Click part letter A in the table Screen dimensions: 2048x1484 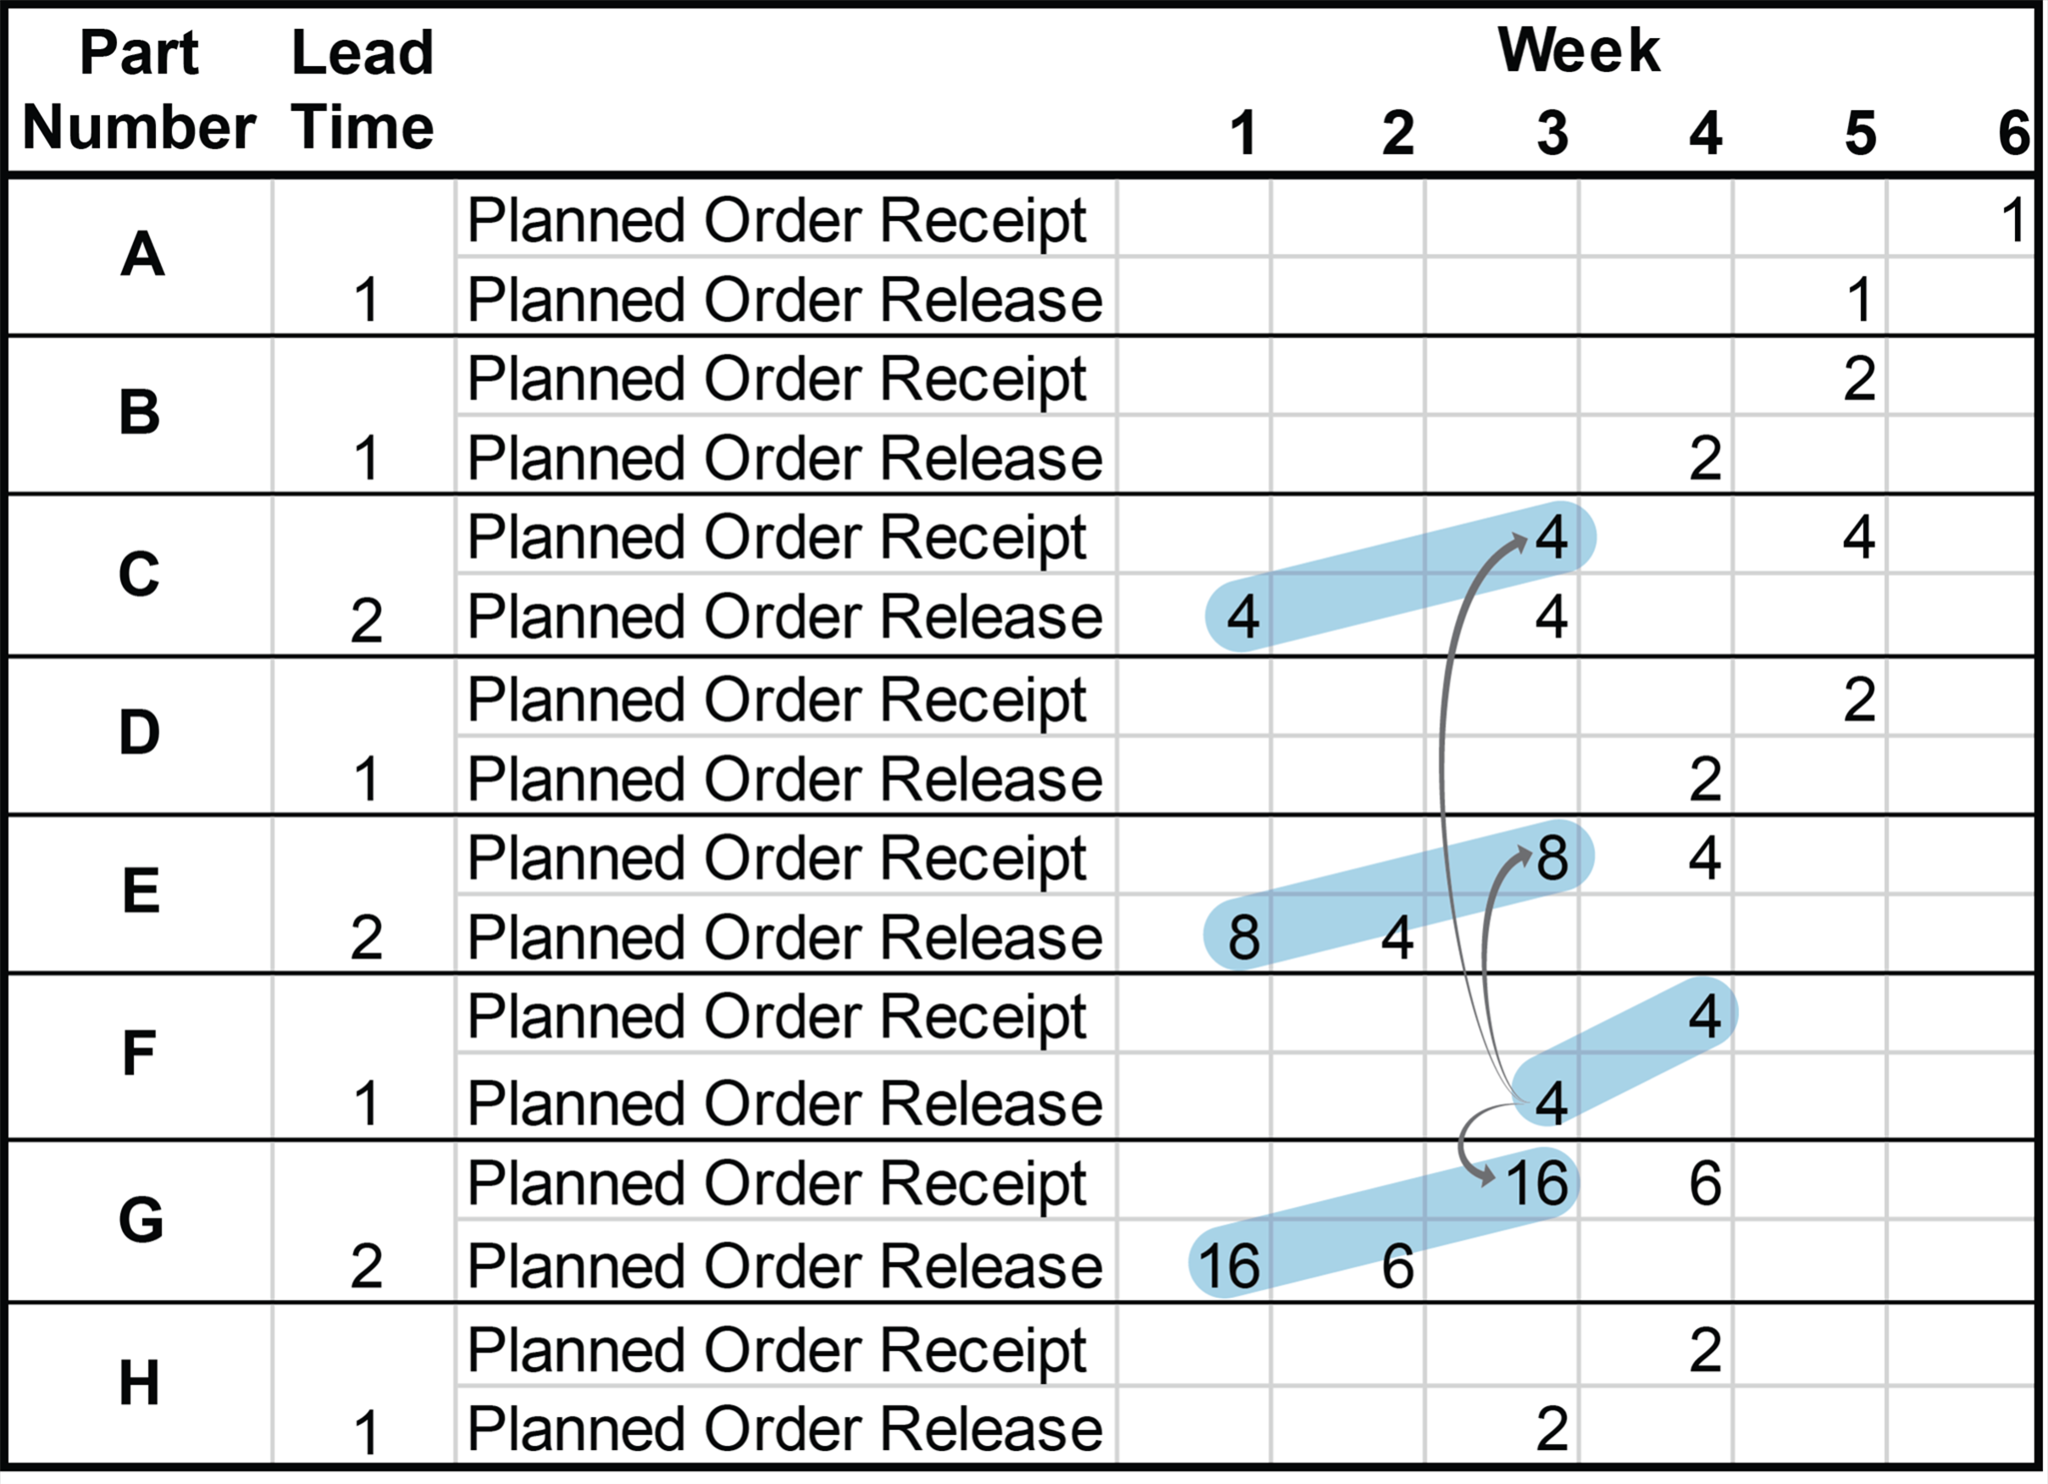[142, 254]
